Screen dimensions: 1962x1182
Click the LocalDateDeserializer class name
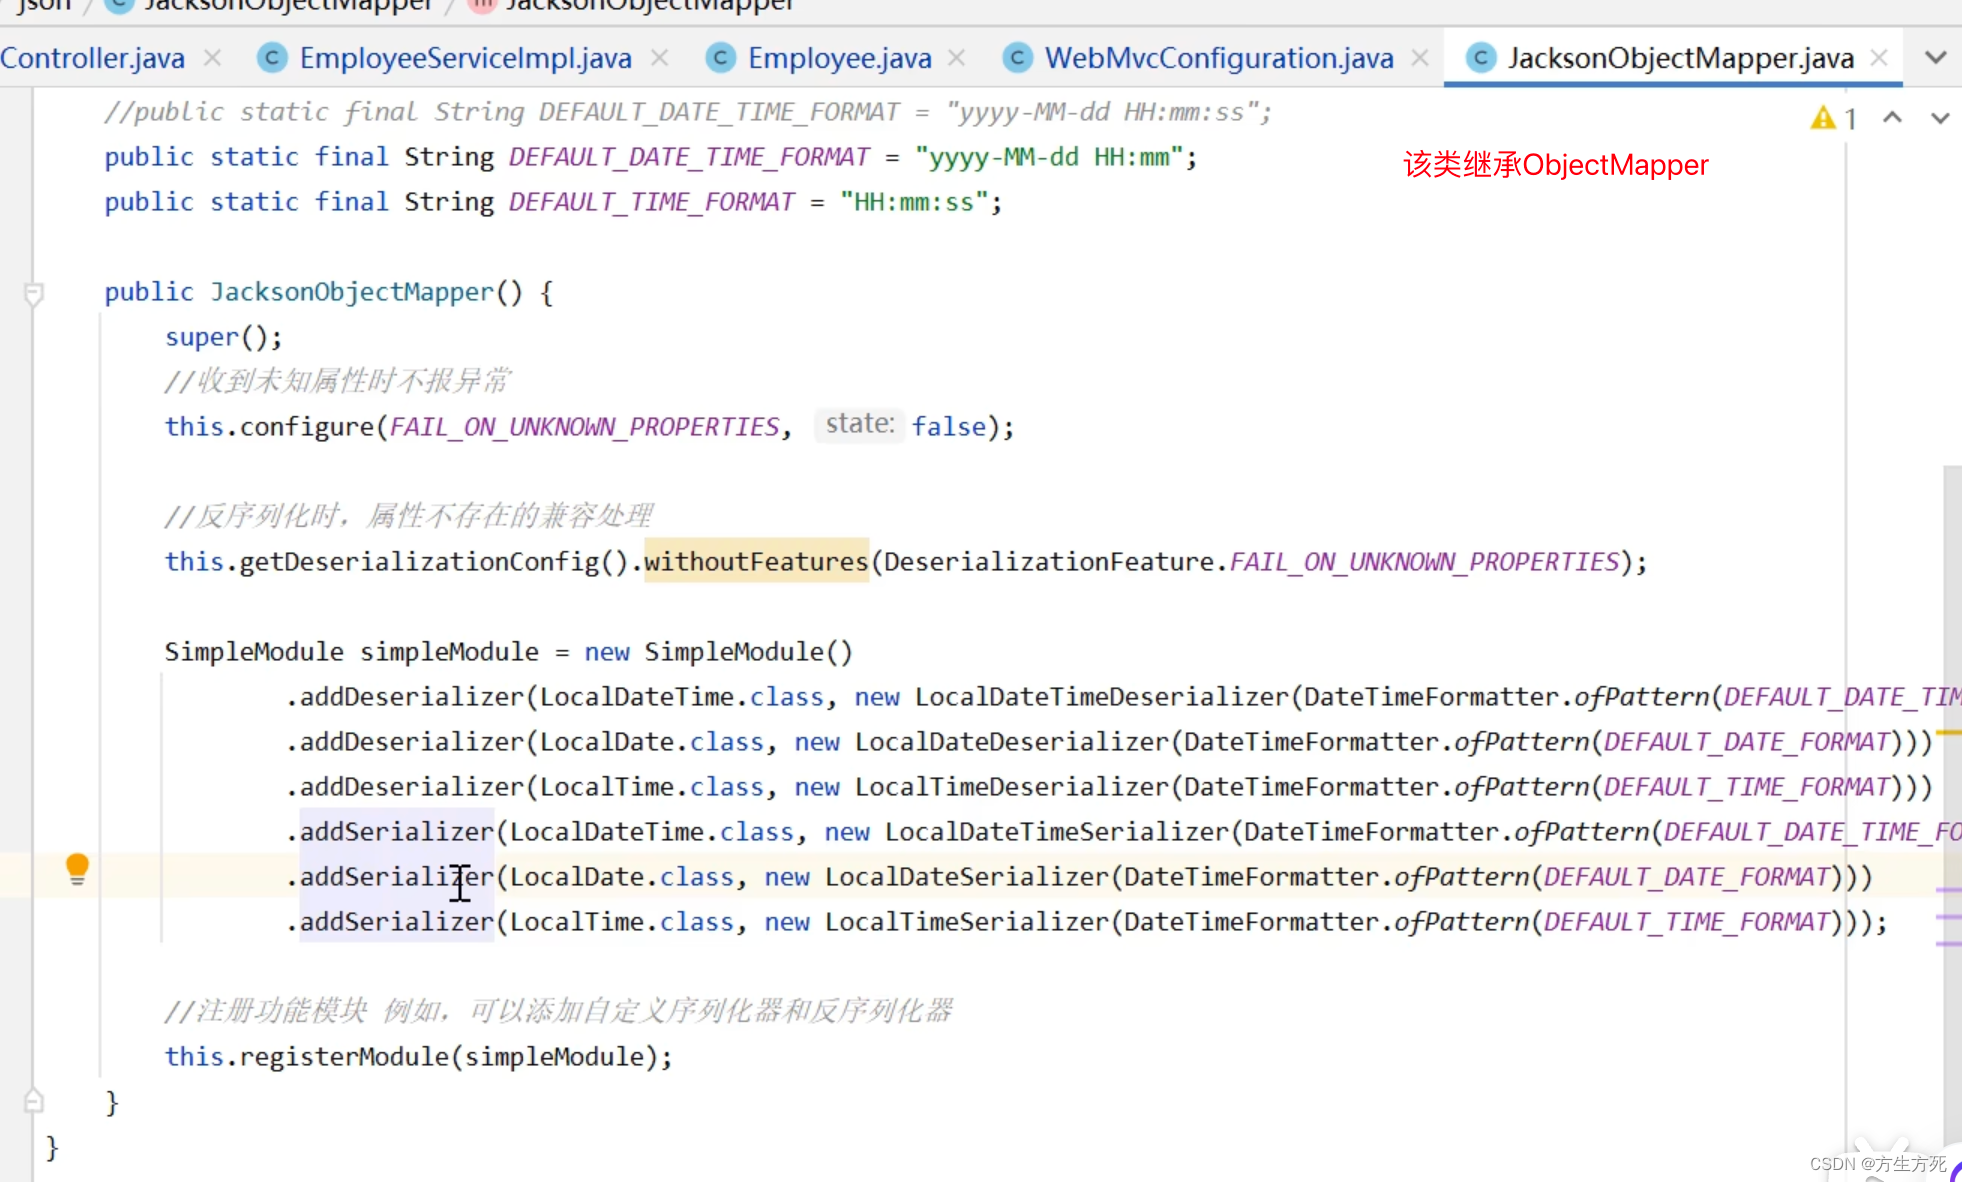(x=1012, y=742)
